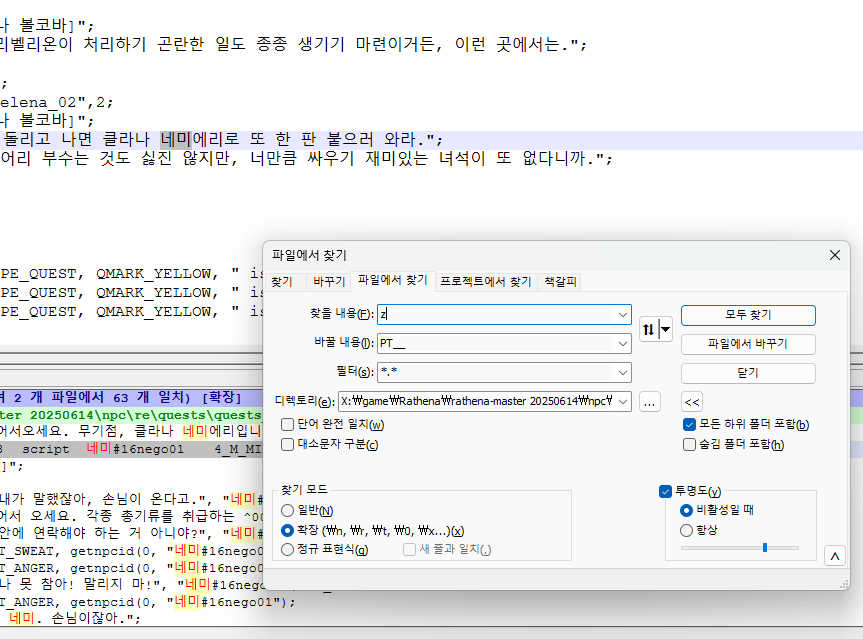
Task: Toggle the 대소문자 구분 checkbox
Action: tap(288, 444)
